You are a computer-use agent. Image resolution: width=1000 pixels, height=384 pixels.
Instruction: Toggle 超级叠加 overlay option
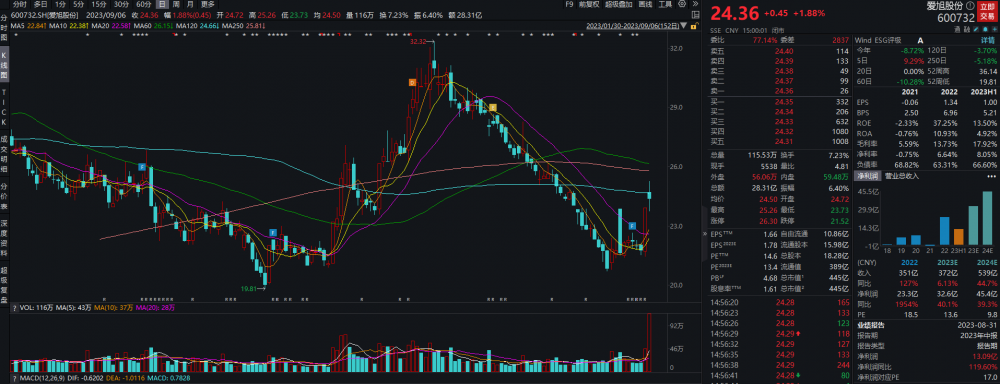click(x=619, y=4)
